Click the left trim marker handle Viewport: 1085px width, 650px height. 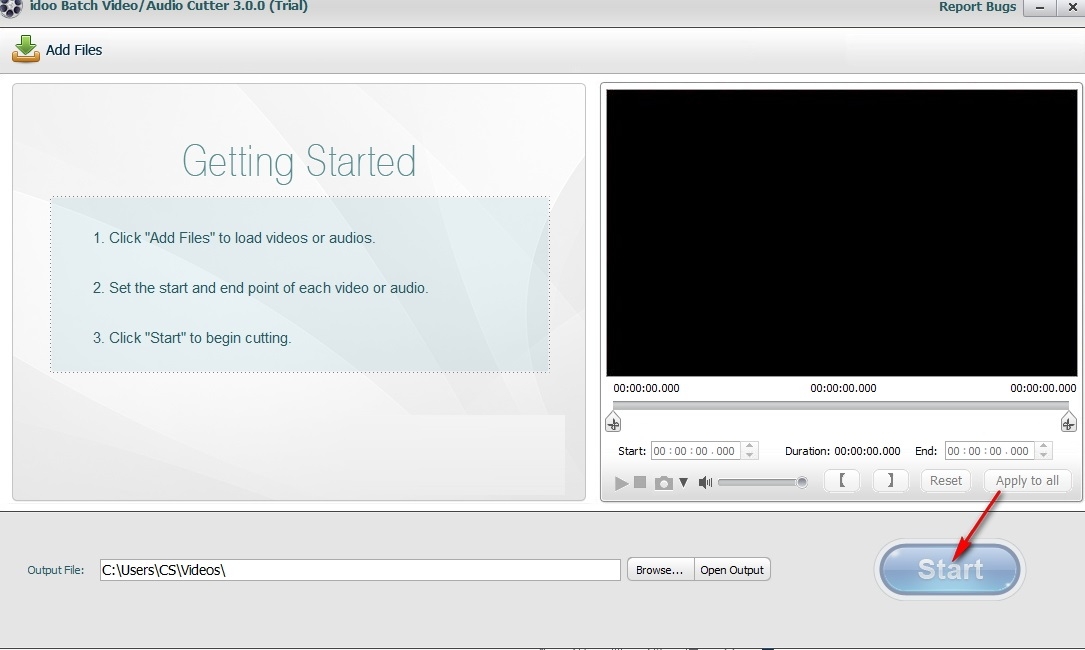pyautogui.click(x=613, y=422)
